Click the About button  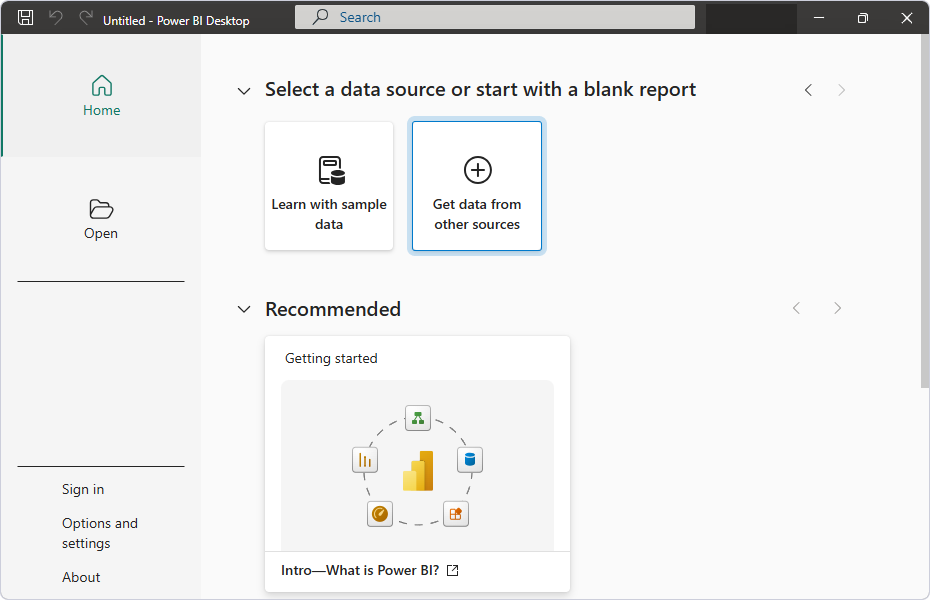(81, 577)
